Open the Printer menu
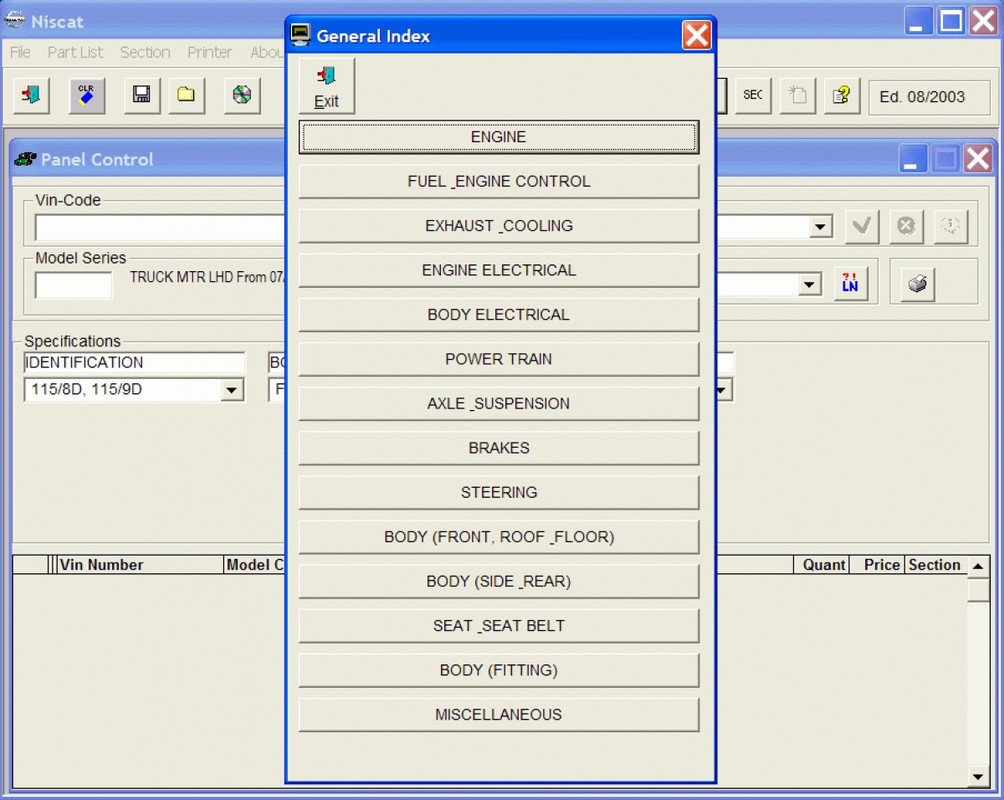The width and height of the screenshot is (1004, 800). [209, 53]
